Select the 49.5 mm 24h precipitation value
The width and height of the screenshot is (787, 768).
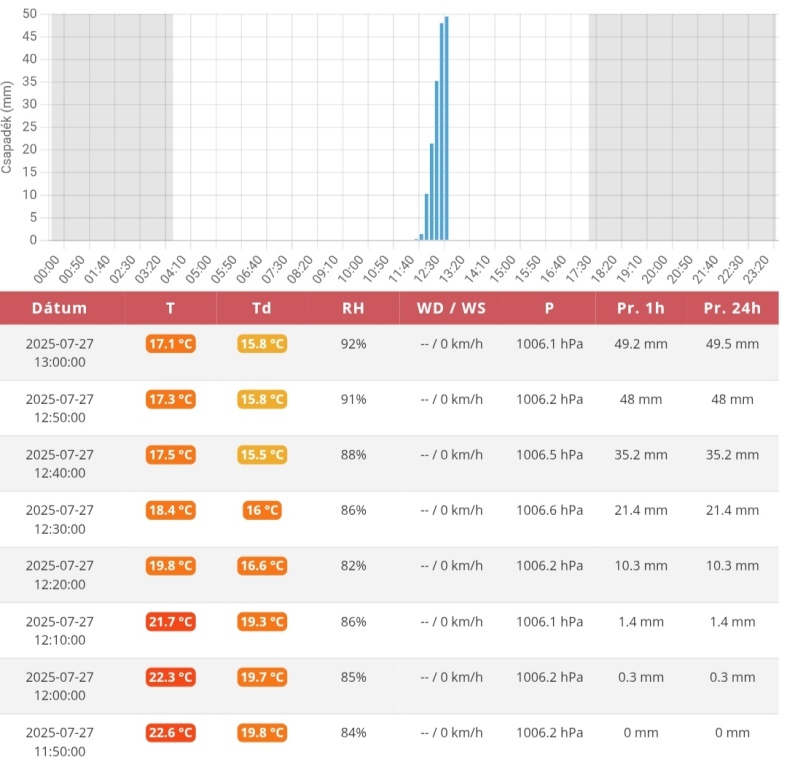(x=732, y=344)
